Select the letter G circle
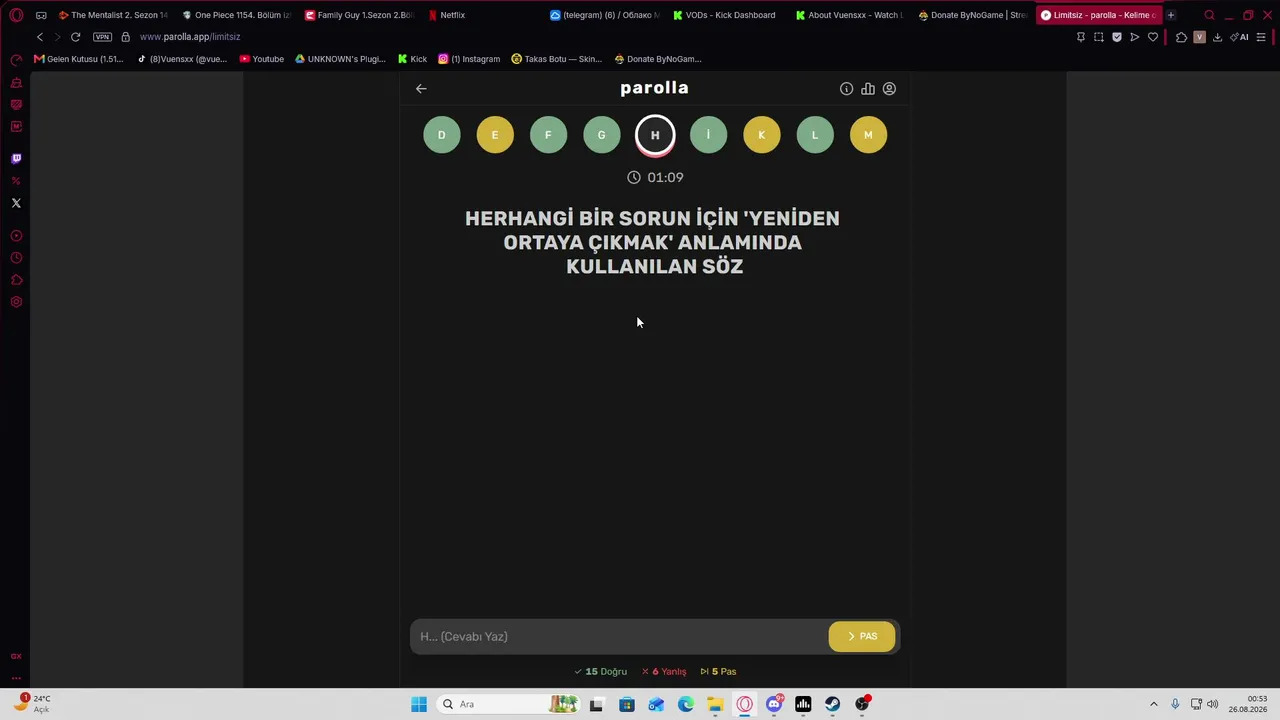This screenshot has height=720, width=1280. (601, 135)
